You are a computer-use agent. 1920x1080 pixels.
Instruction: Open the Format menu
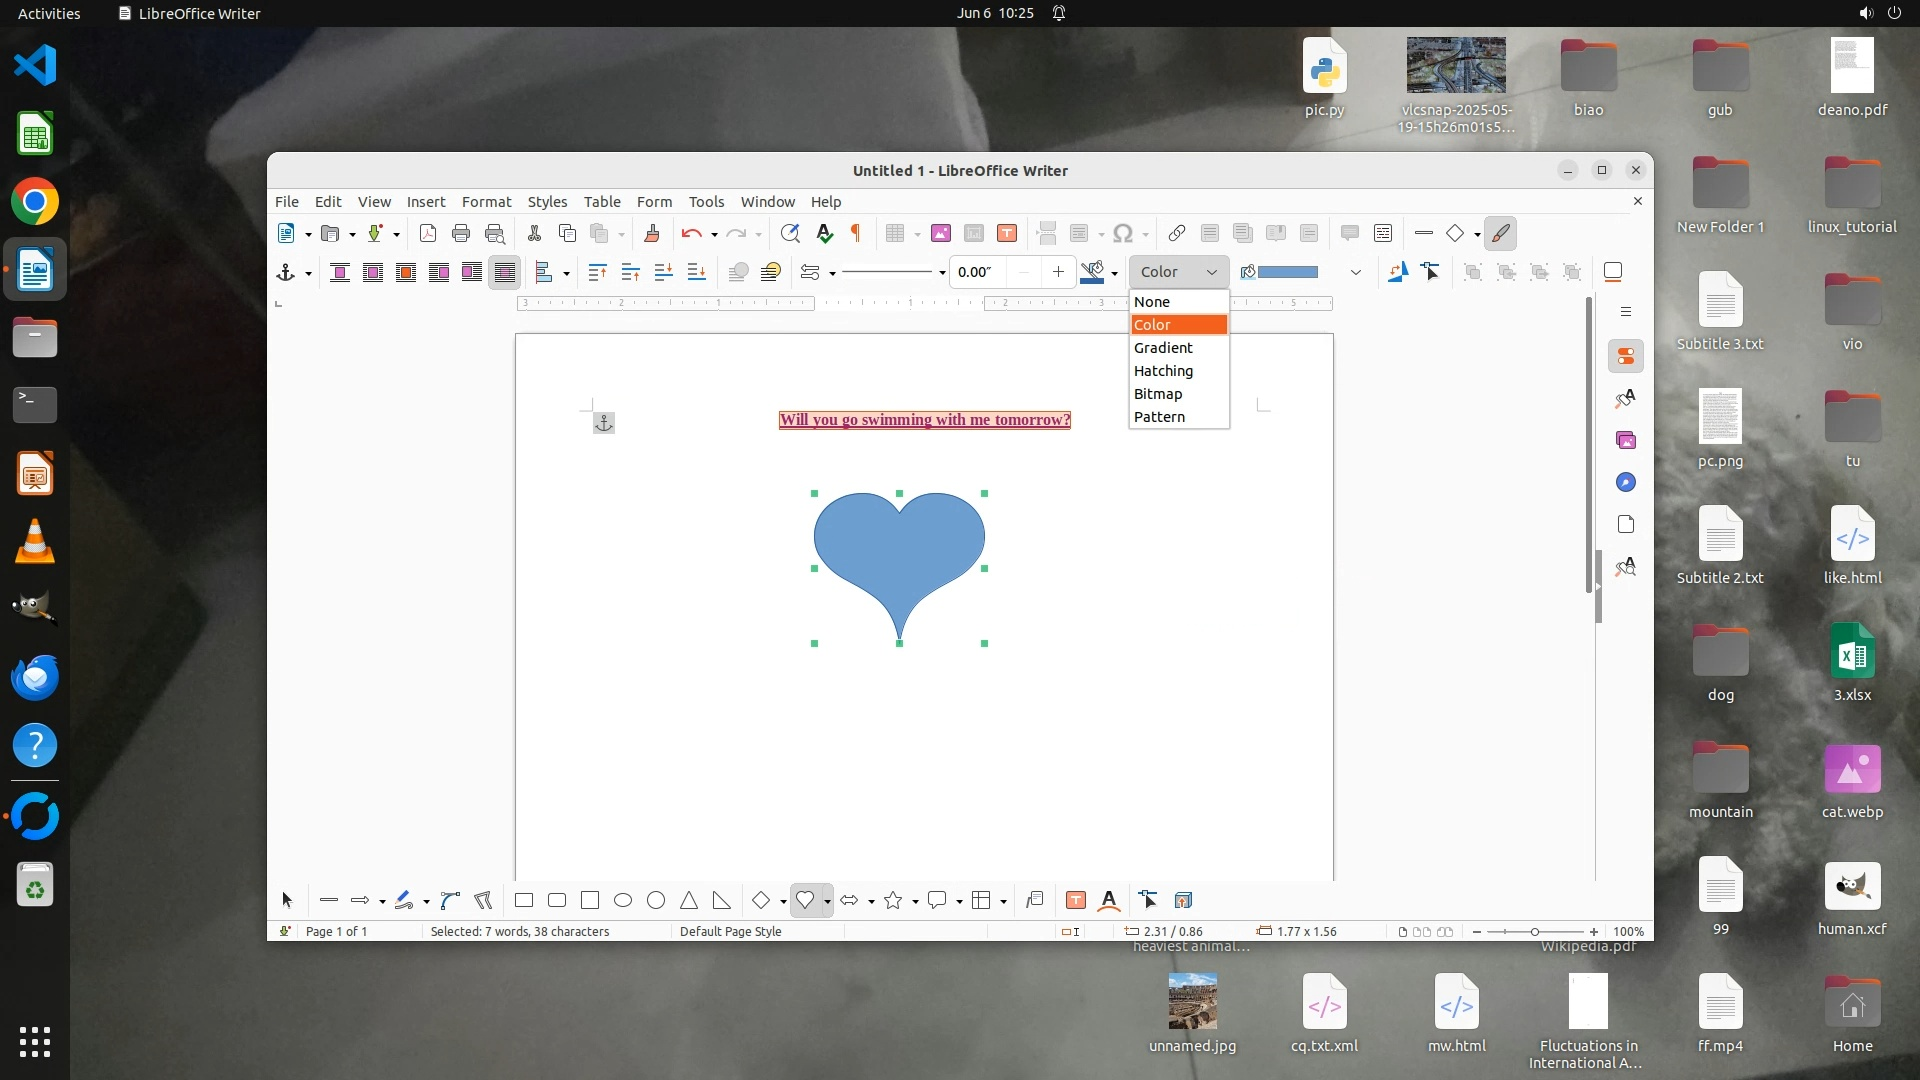pos(486,202)
